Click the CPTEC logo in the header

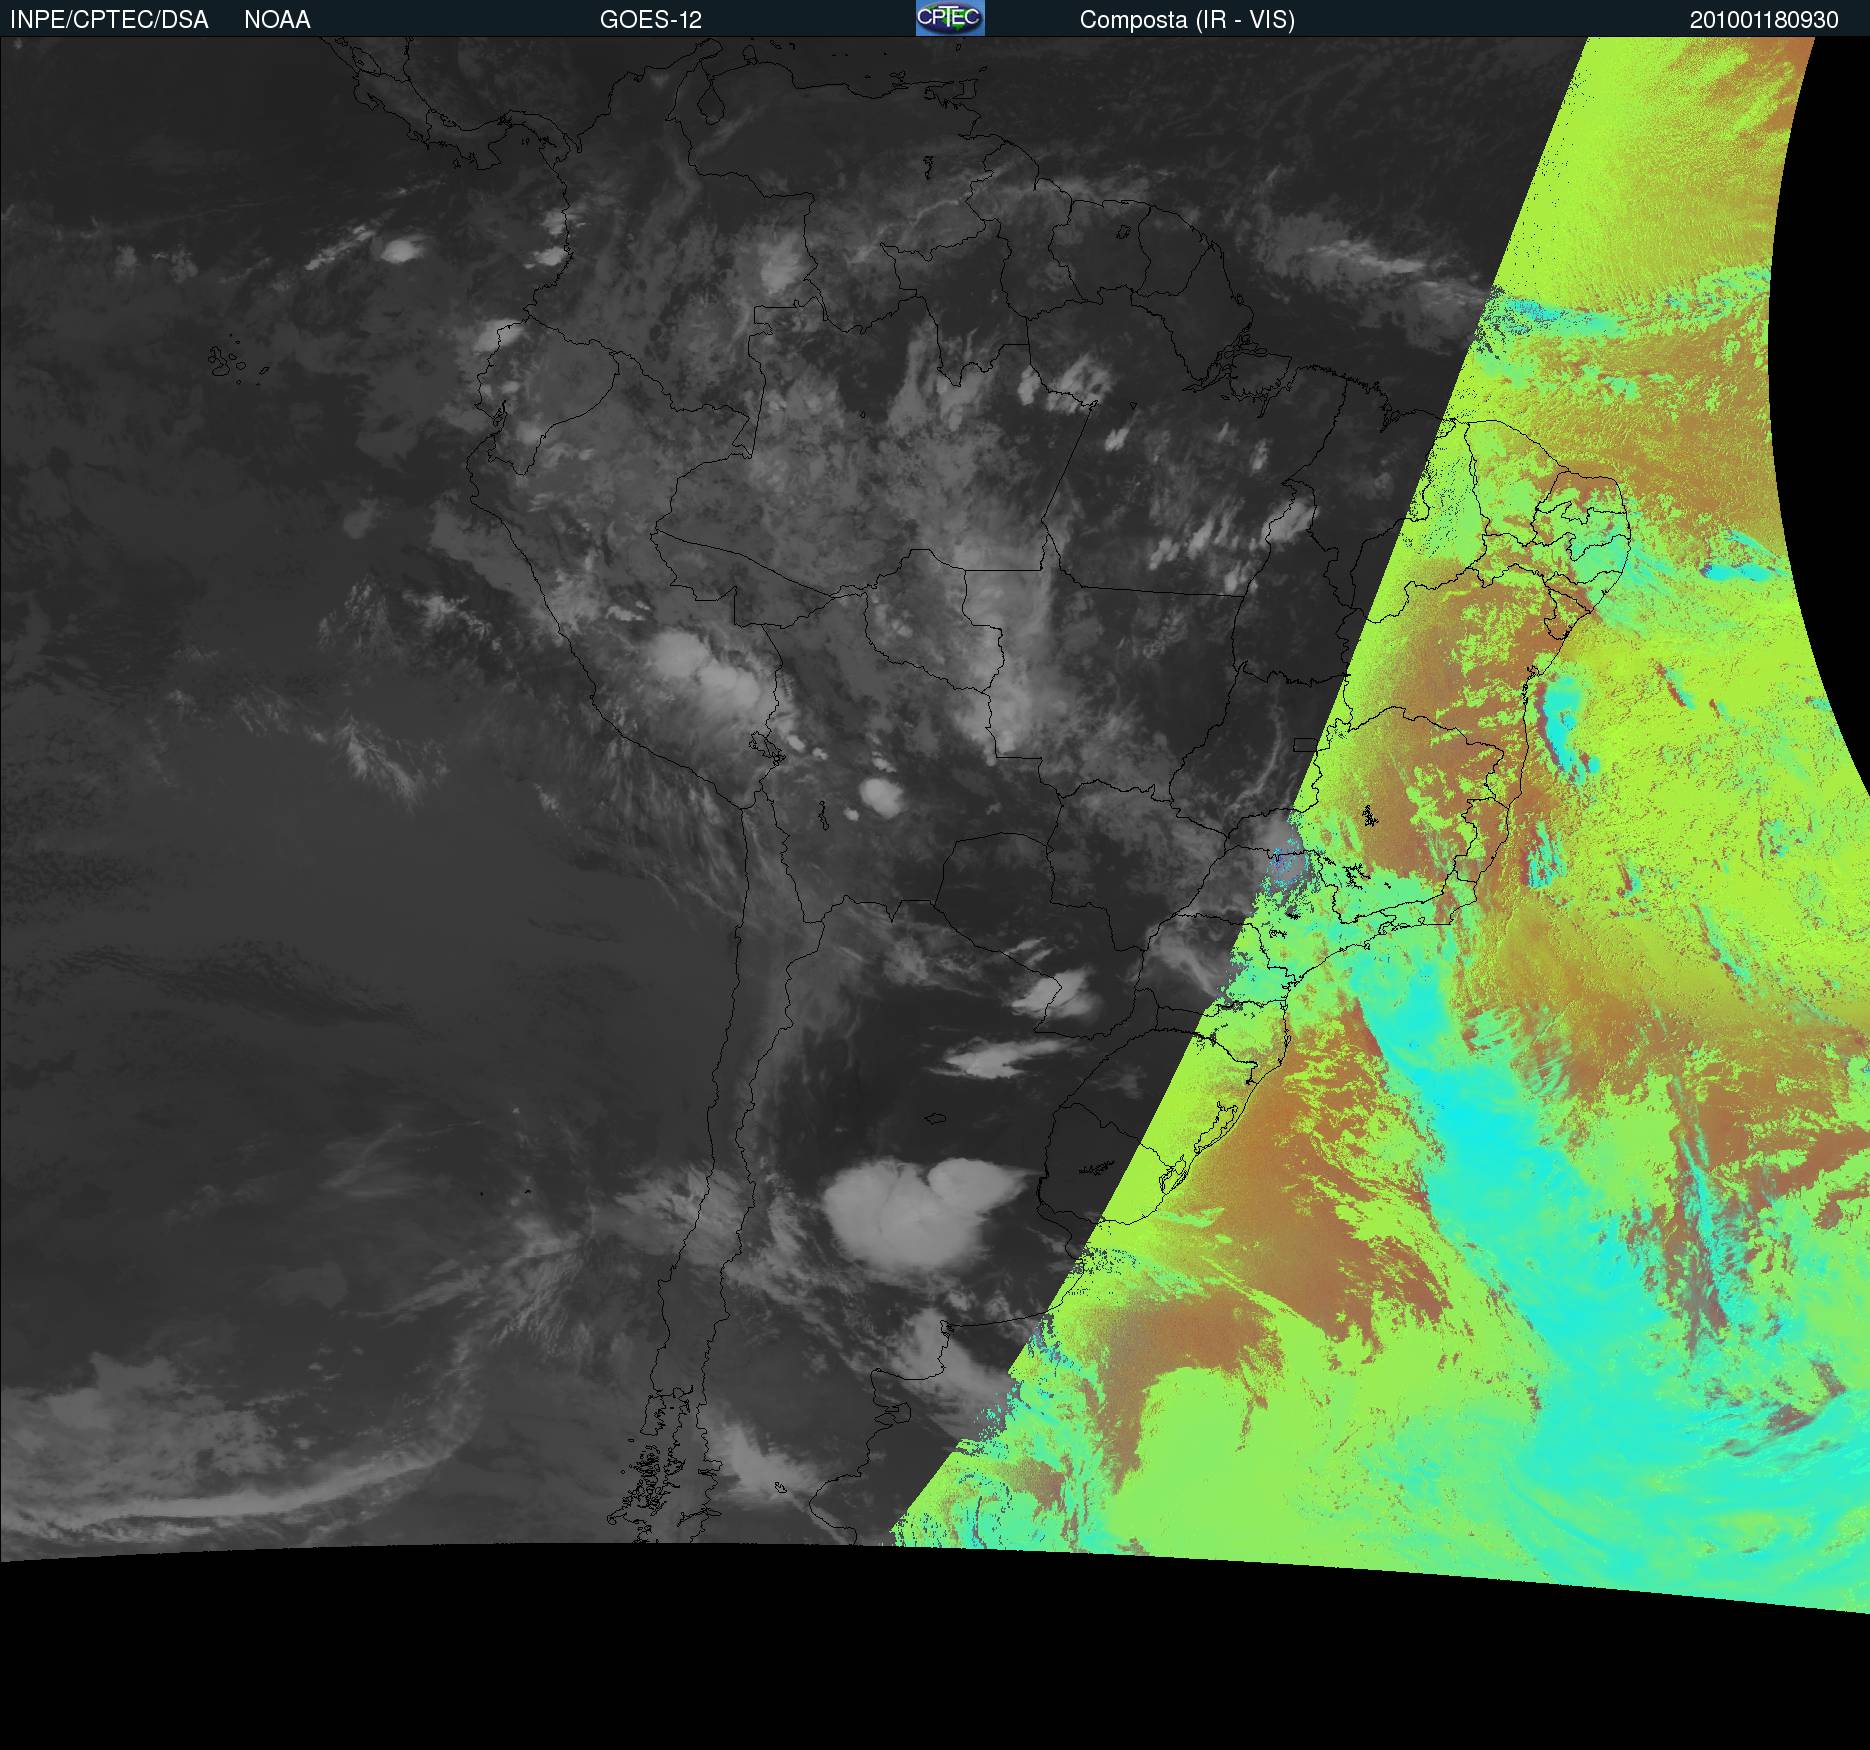point(950,18)
